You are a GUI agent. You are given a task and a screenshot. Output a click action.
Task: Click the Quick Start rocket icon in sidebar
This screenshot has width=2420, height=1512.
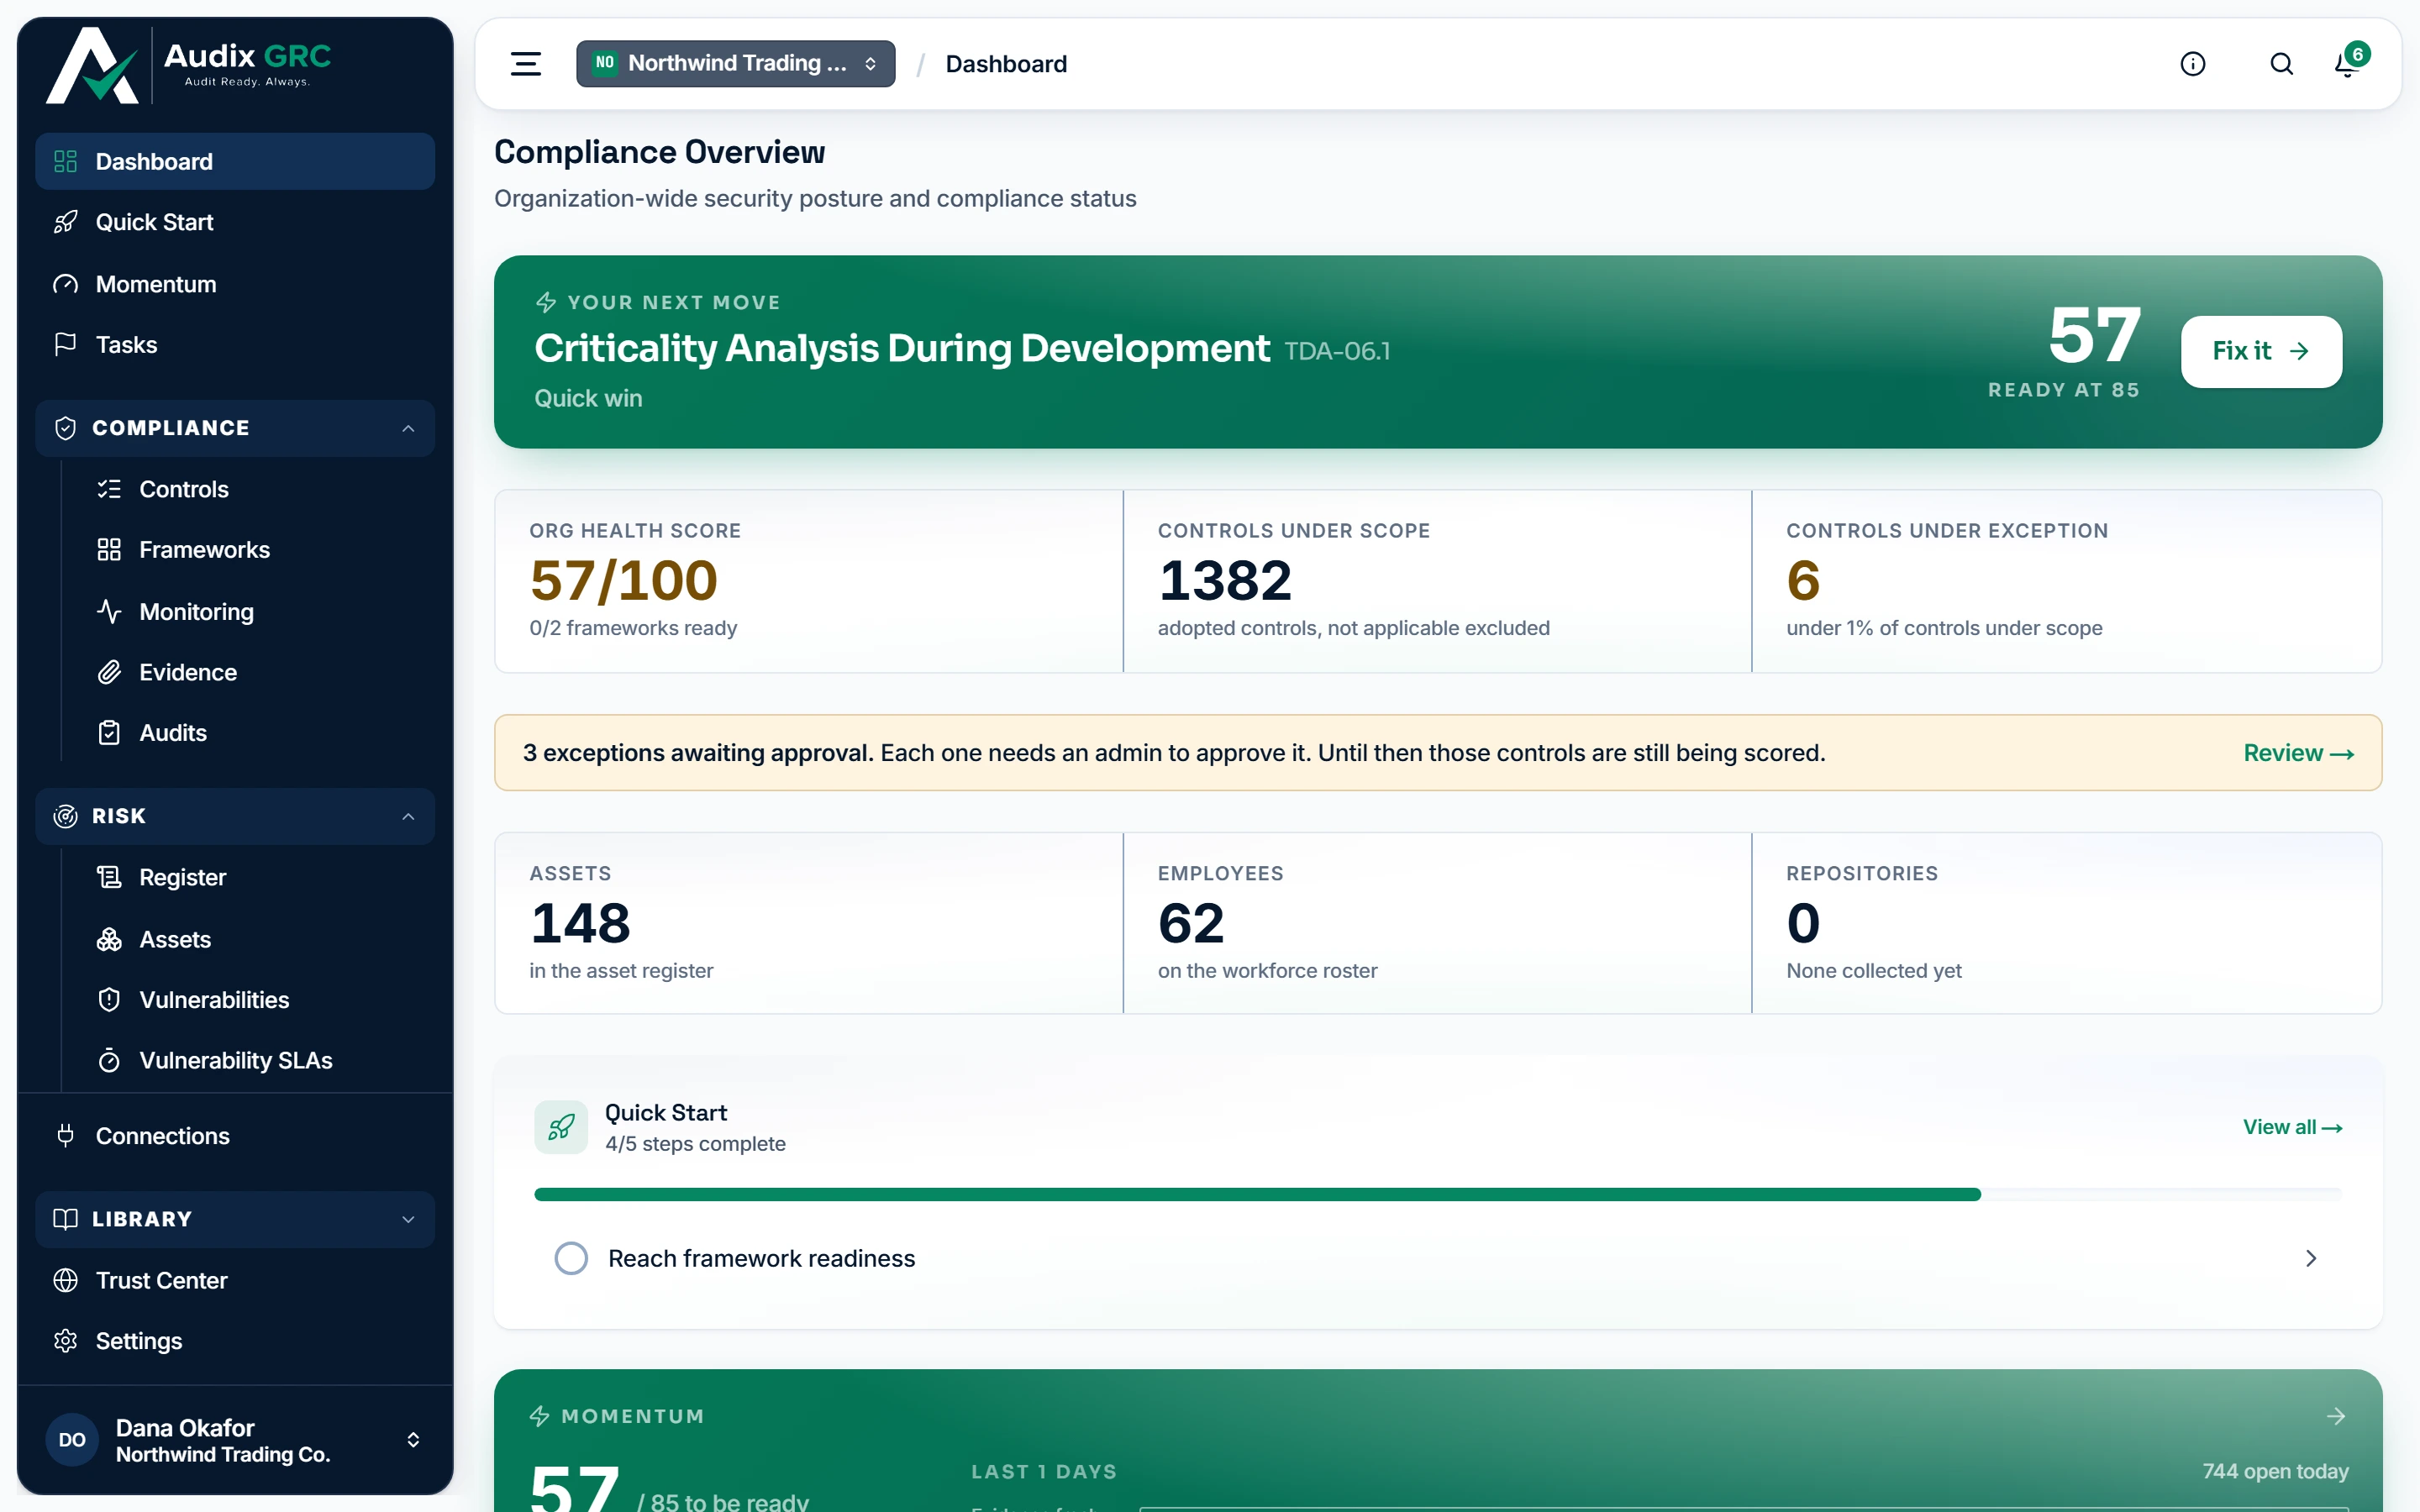click(x=66, y=222)
